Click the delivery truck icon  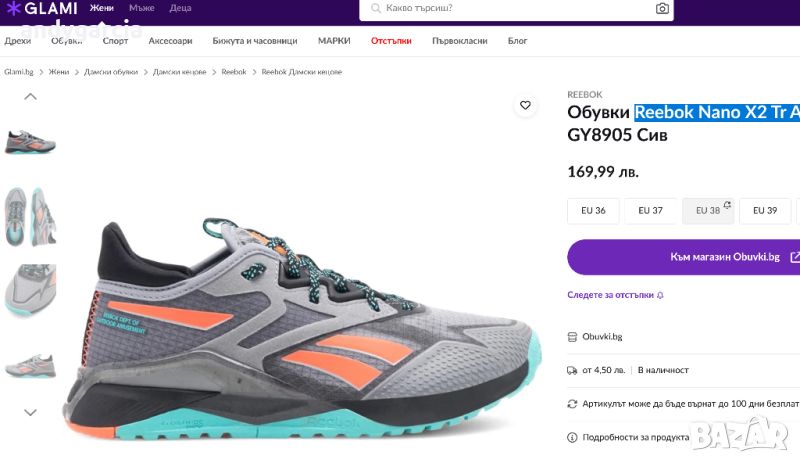(x=572, y=370)
